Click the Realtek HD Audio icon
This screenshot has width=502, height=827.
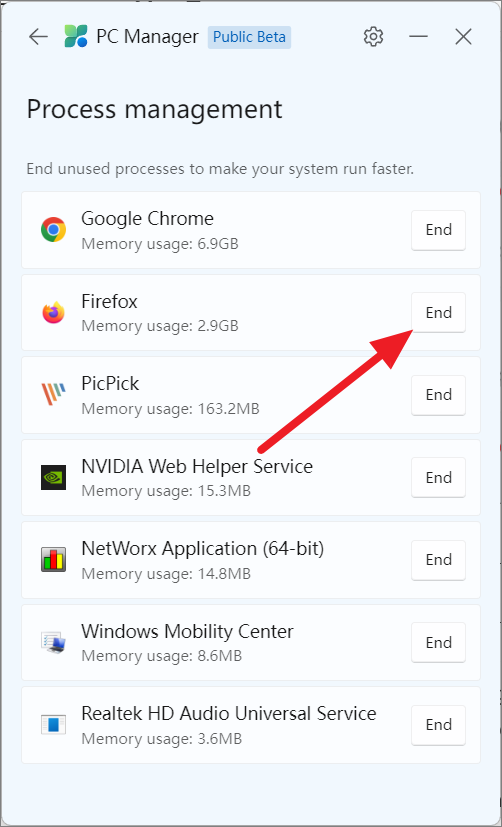click(53, 725)
